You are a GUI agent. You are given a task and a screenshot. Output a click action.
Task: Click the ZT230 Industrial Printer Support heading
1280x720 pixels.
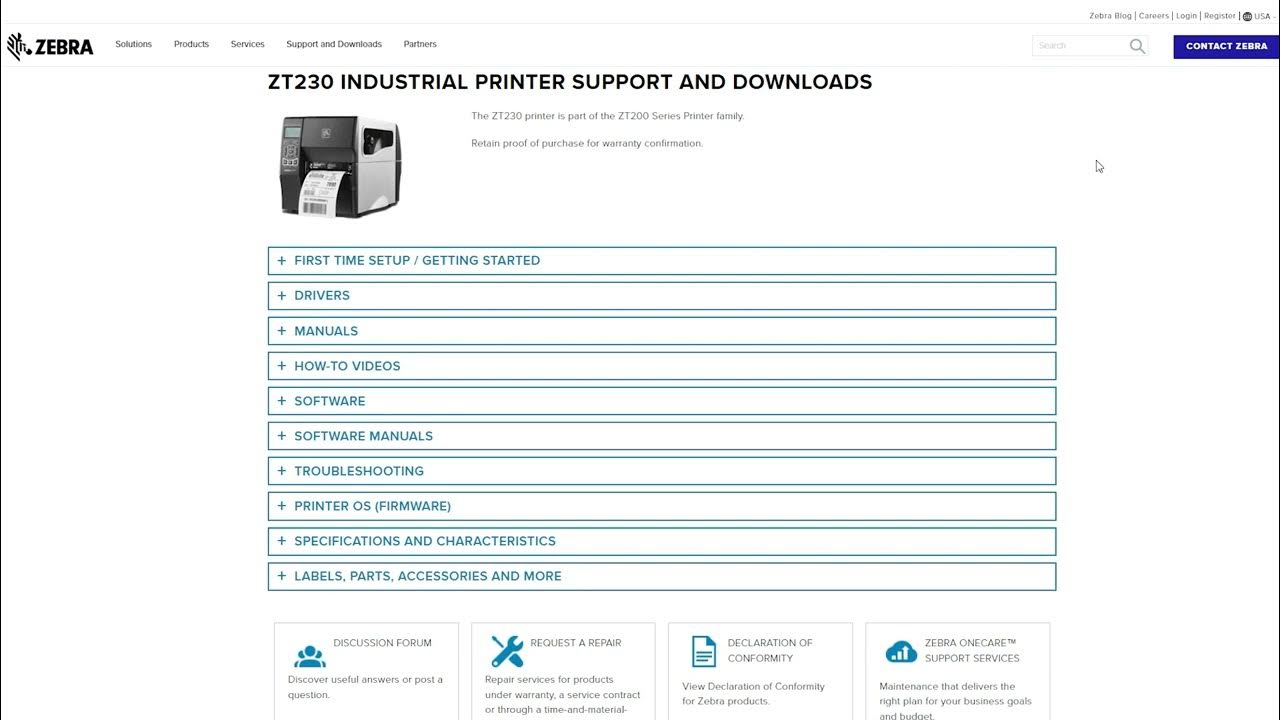click(x=570, y=82)
